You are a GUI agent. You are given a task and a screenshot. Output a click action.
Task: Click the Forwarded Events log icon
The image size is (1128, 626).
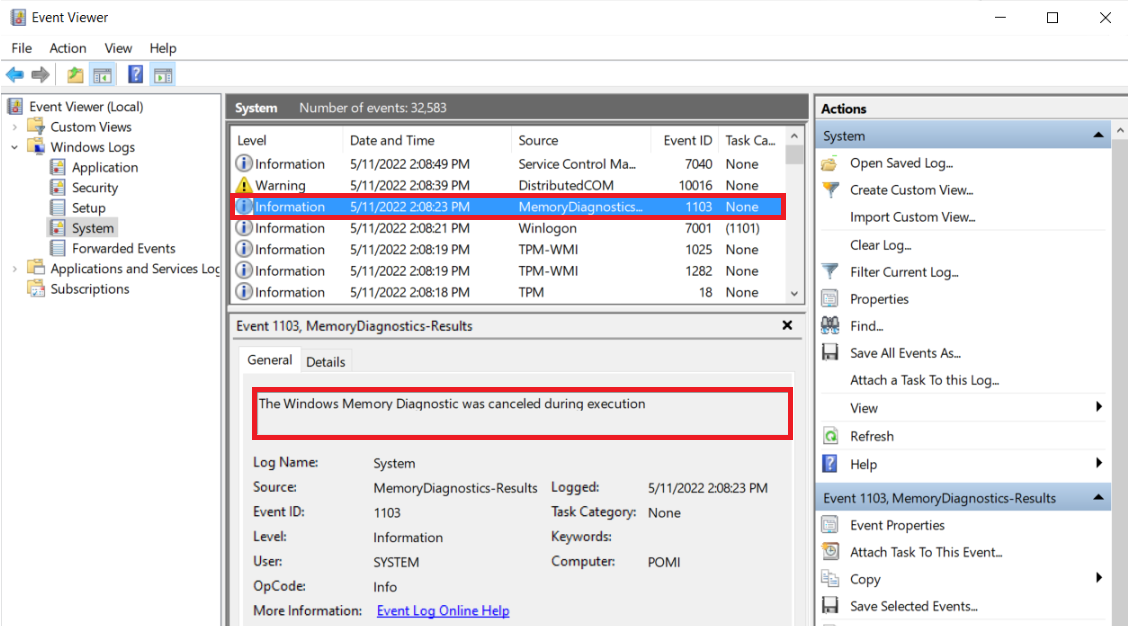pos(58,248)
